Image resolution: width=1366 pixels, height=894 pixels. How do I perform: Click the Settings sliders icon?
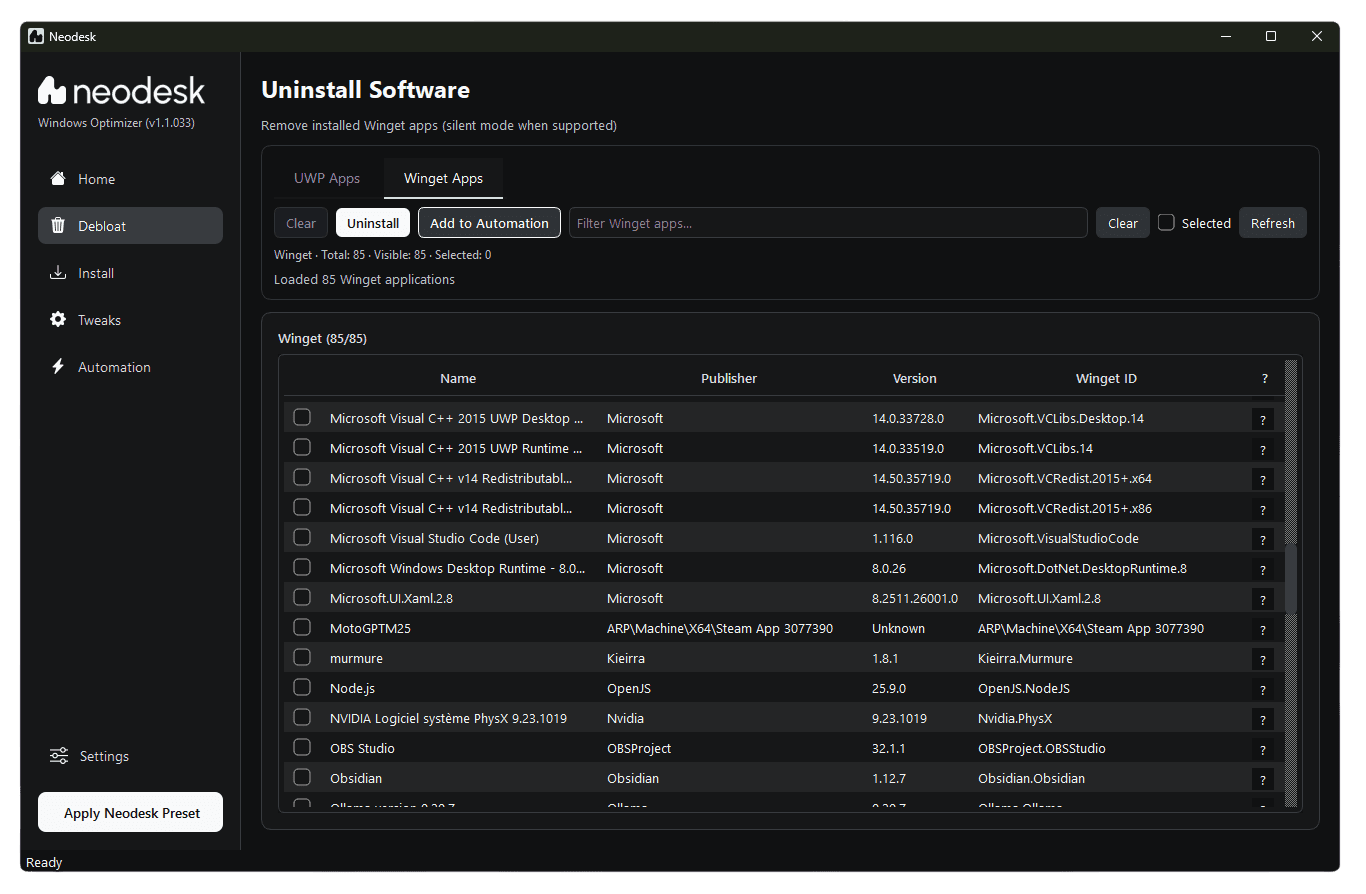pyautogui.click(x=58, y=756)
